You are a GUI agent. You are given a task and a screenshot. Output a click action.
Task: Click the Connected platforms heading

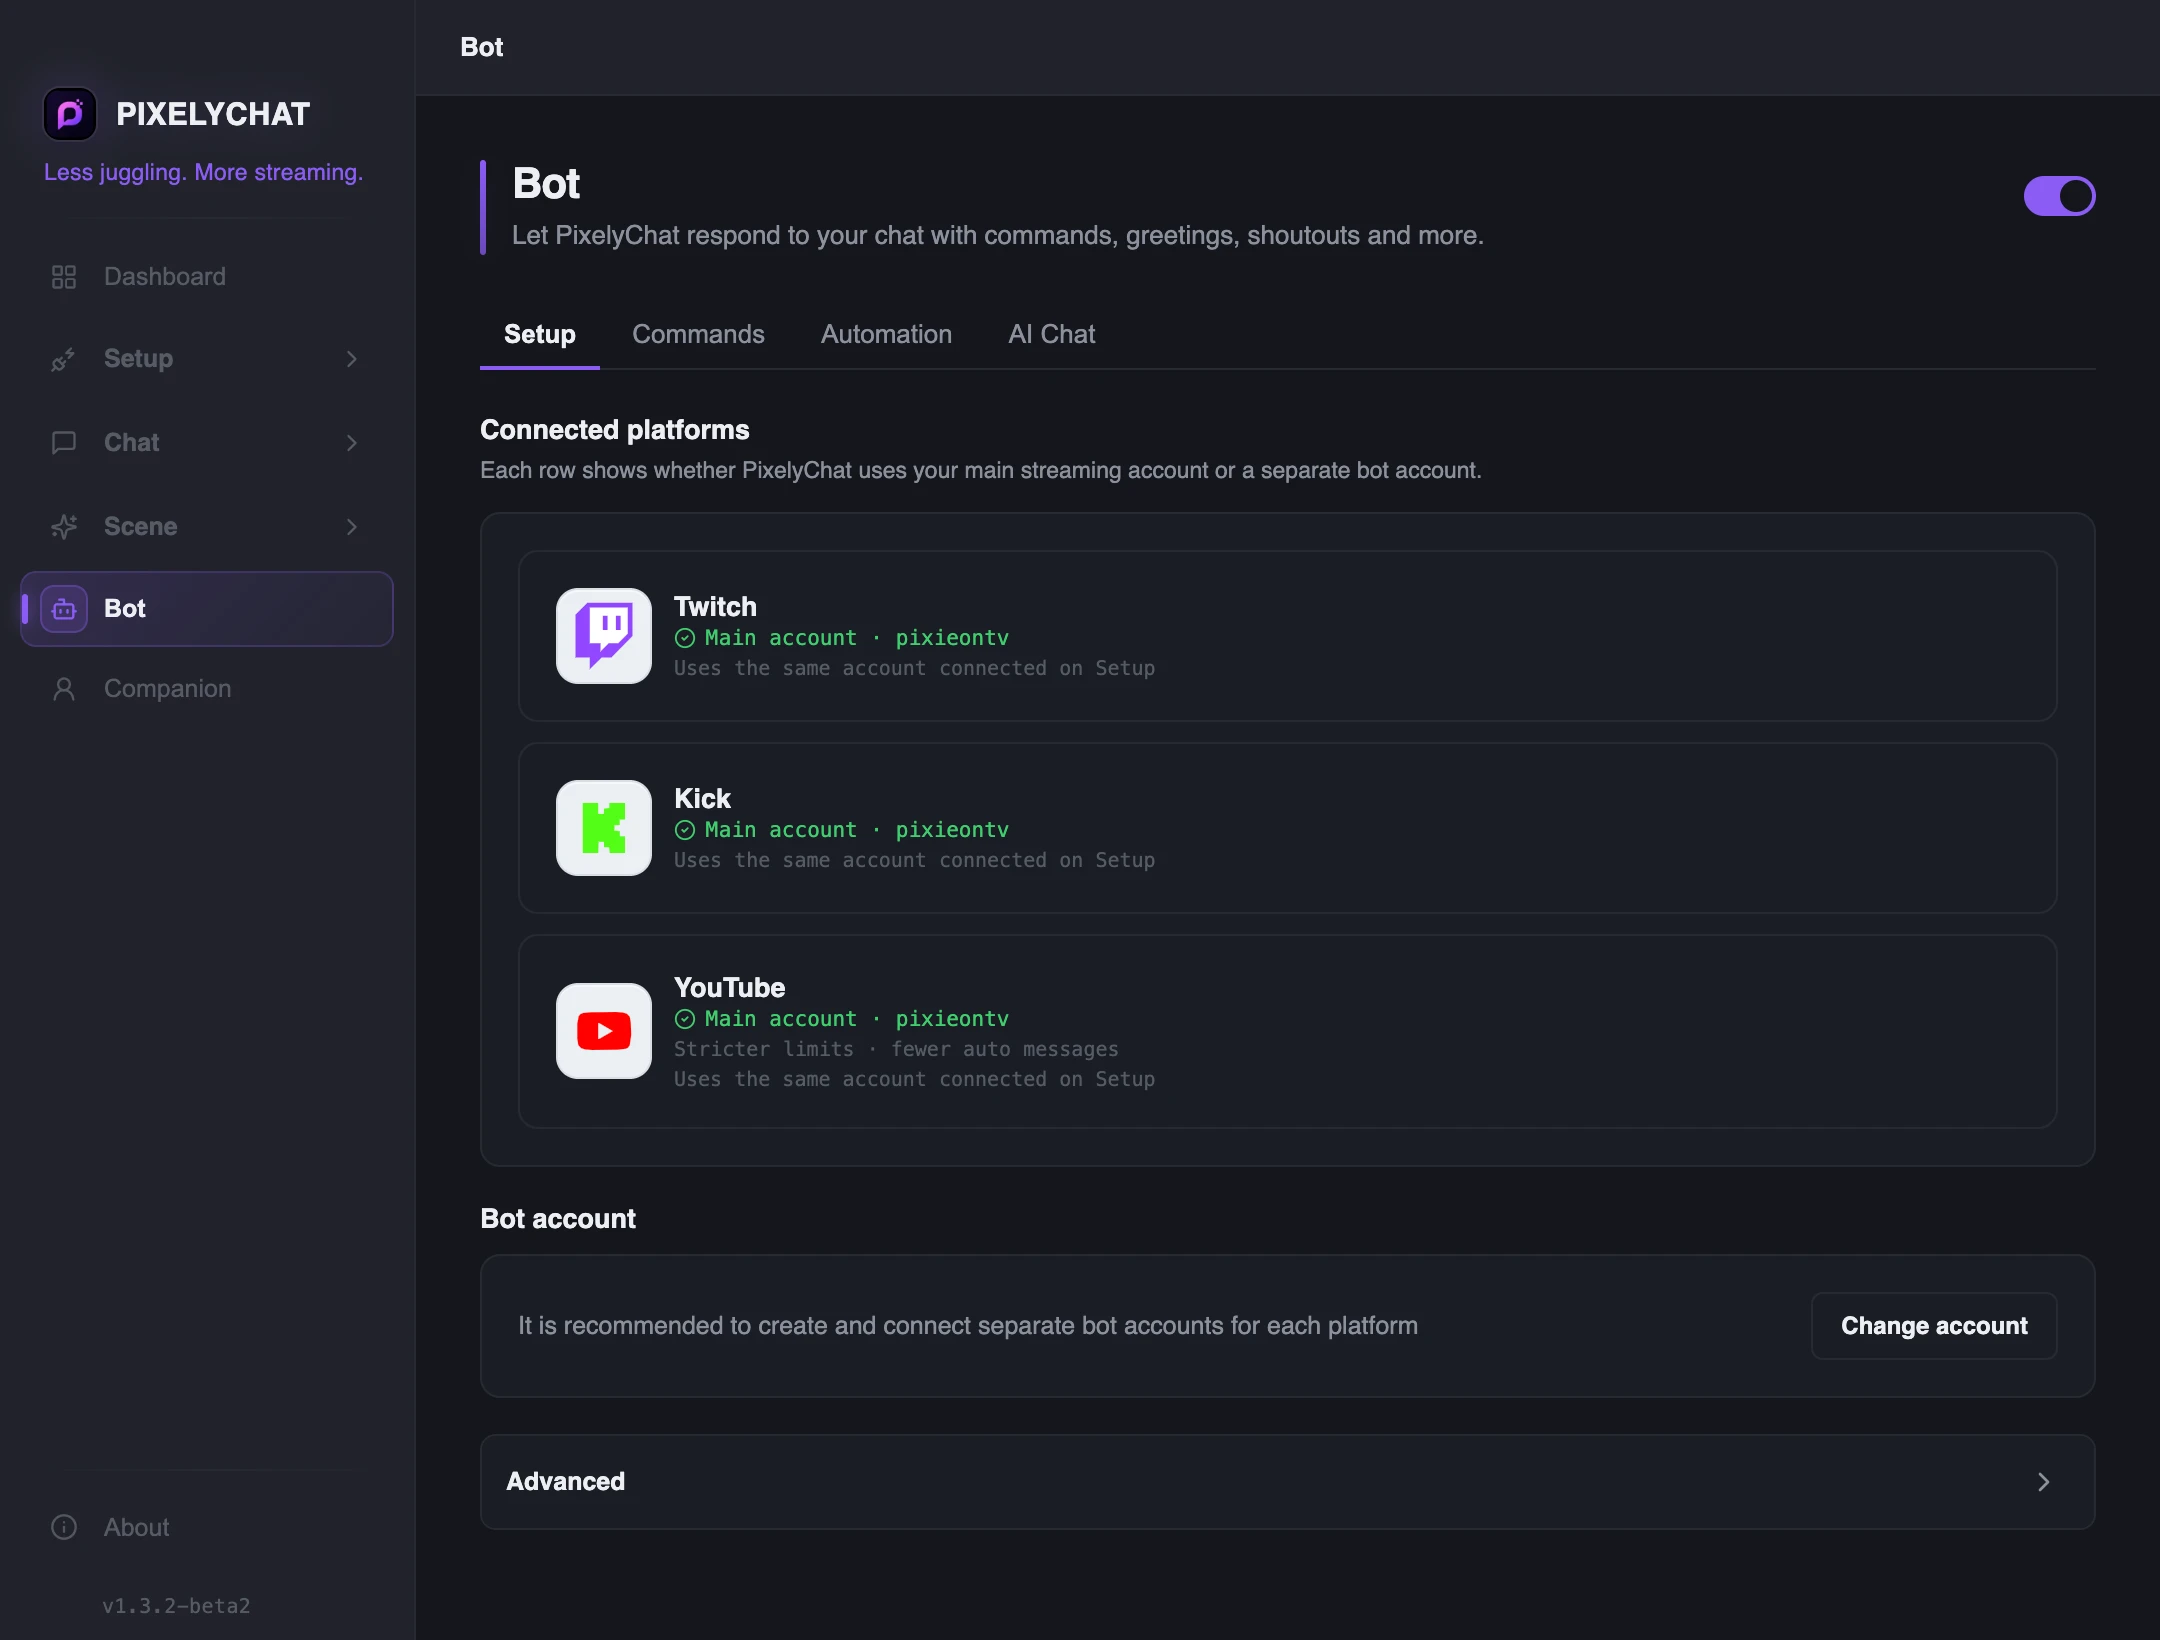click(614, 430)
